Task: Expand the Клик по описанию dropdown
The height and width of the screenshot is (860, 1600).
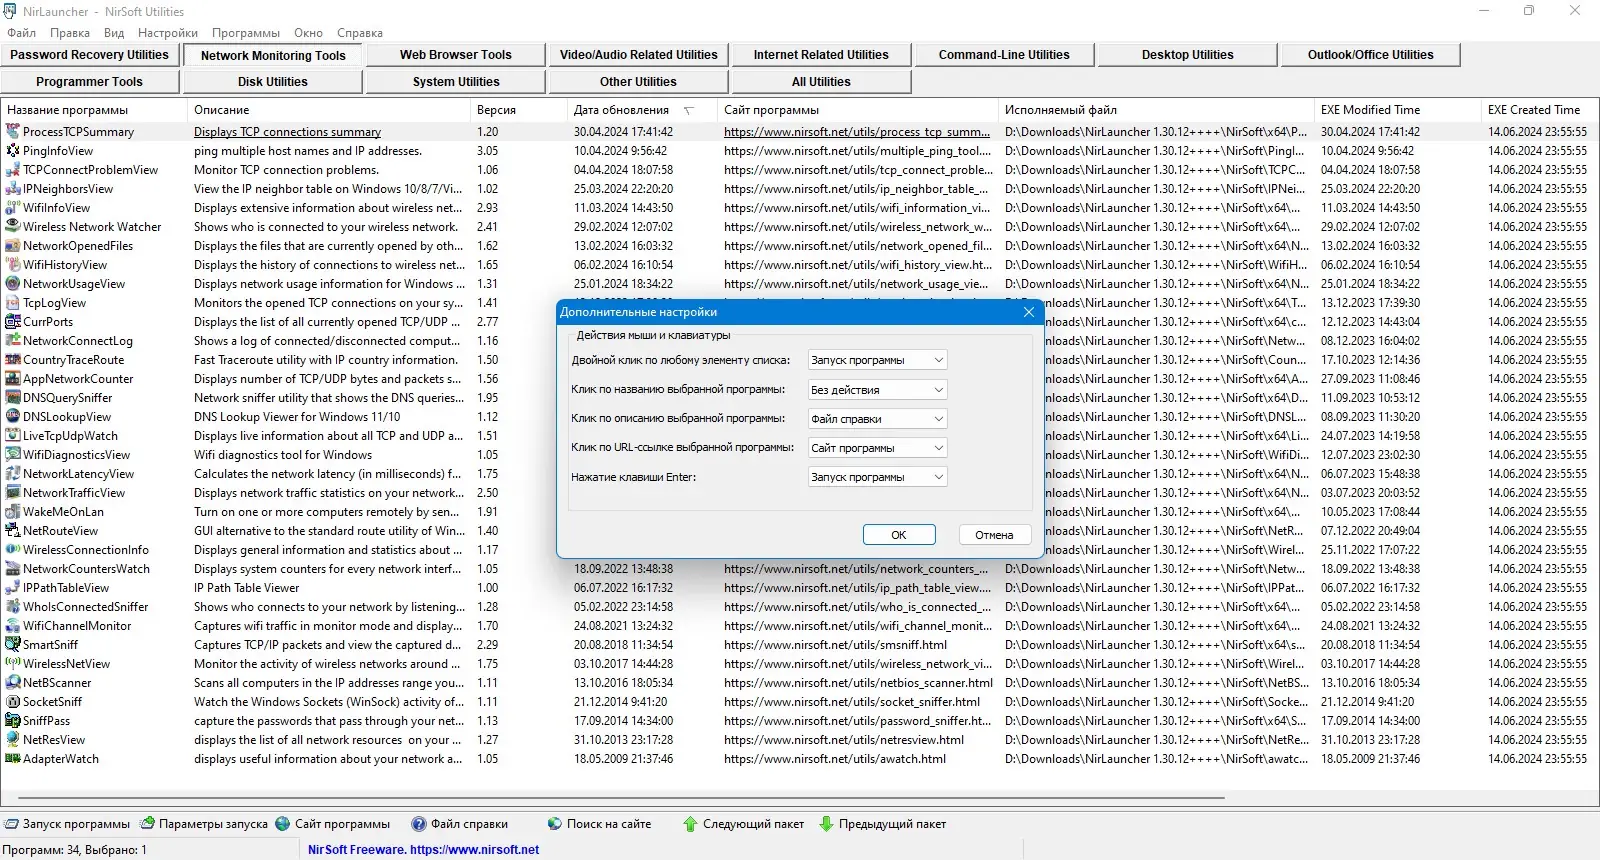Action: click(877, 419)
